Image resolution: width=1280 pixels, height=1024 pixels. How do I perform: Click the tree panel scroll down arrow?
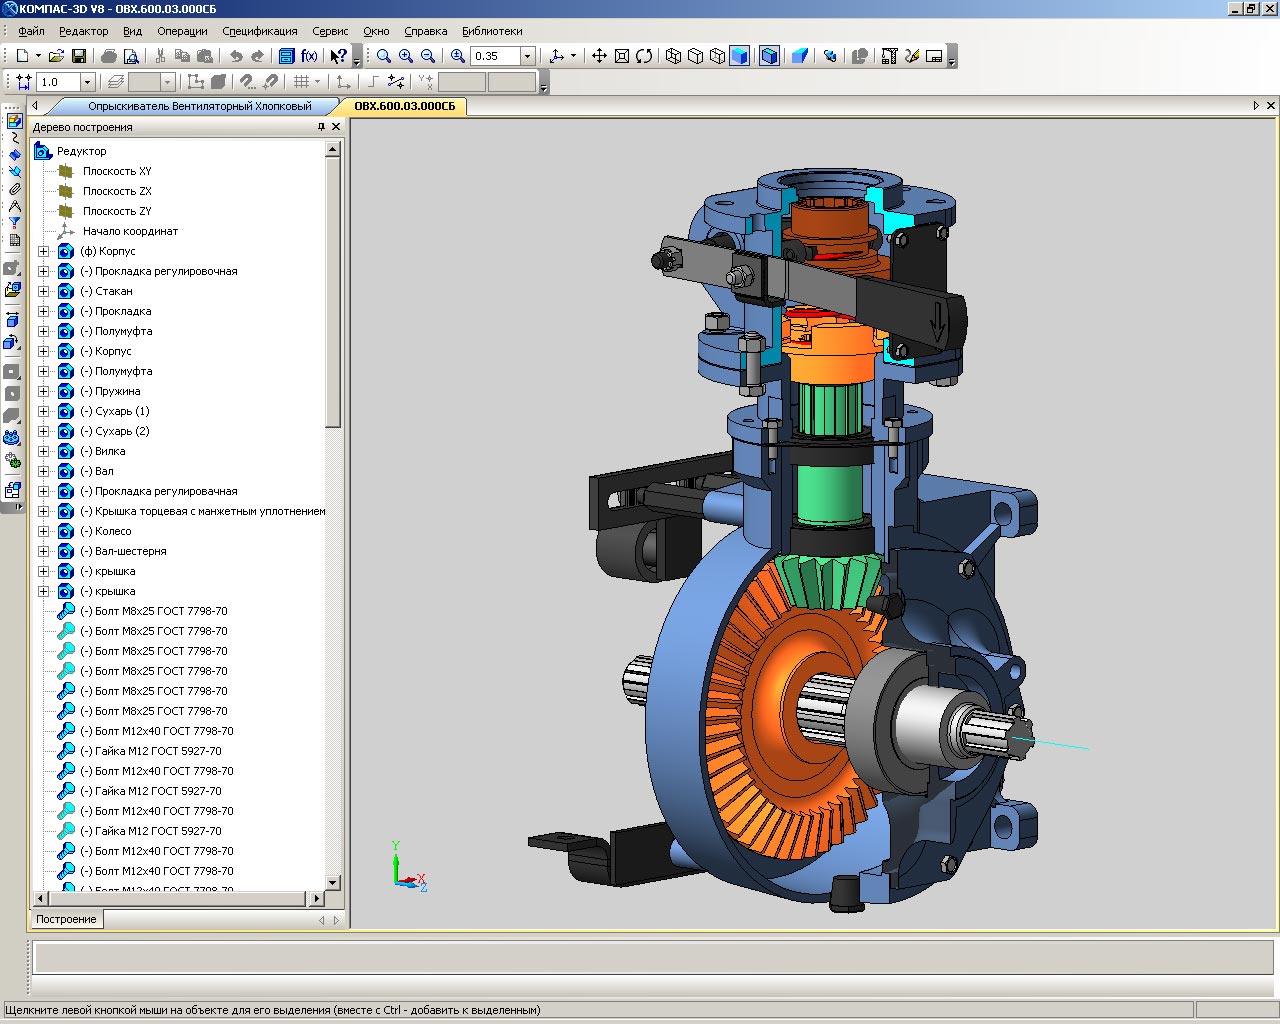click(333, 883)
